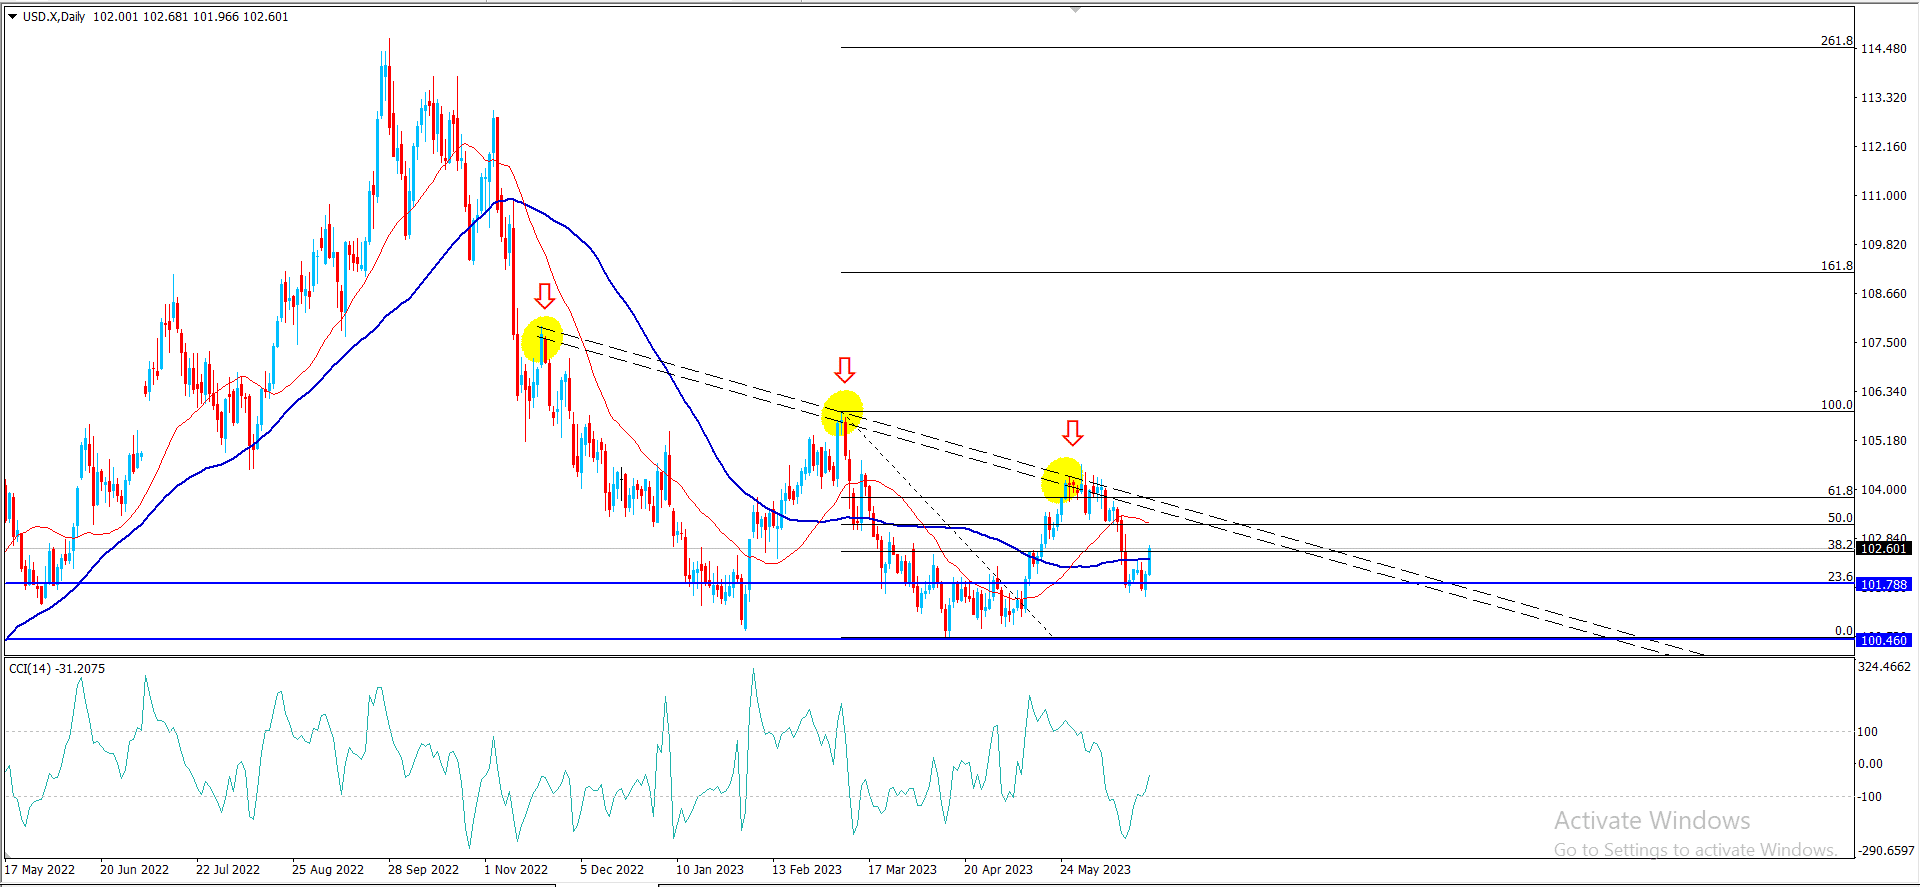Click 114.480 on the price axis
1920x887 pixels.
tap(1883, 48)
